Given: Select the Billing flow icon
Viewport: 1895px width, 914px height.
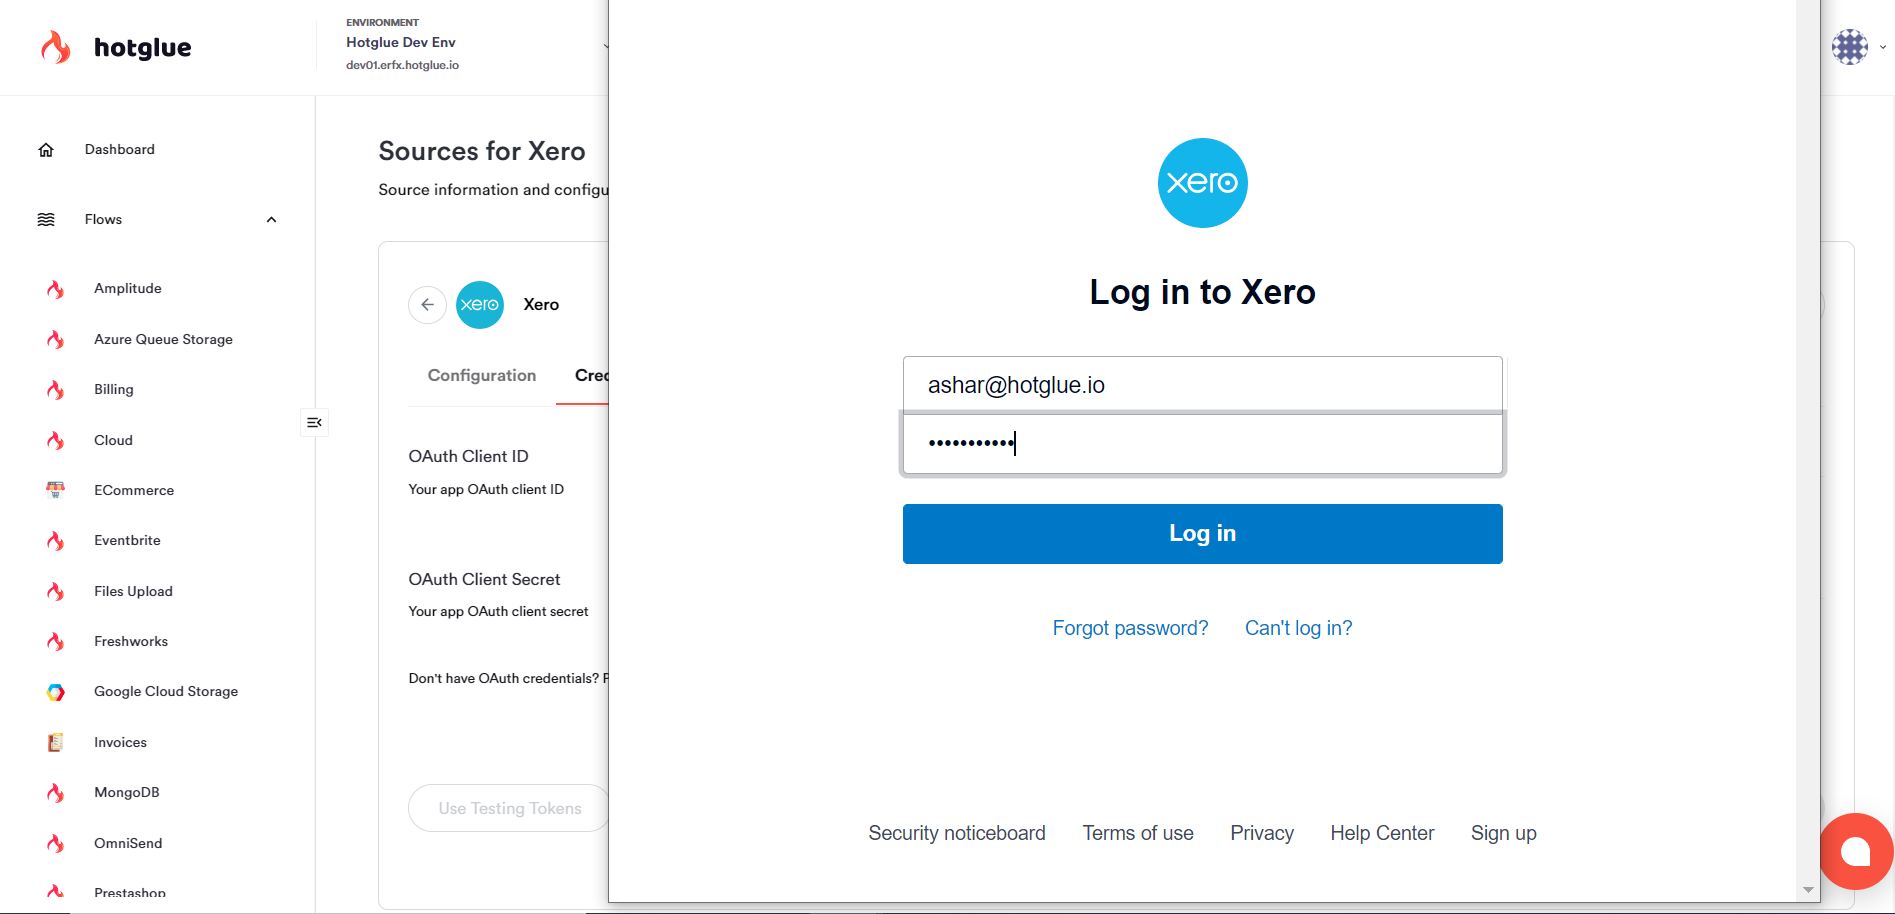Looking at the screenshot, I should click(x=56, y=390).
